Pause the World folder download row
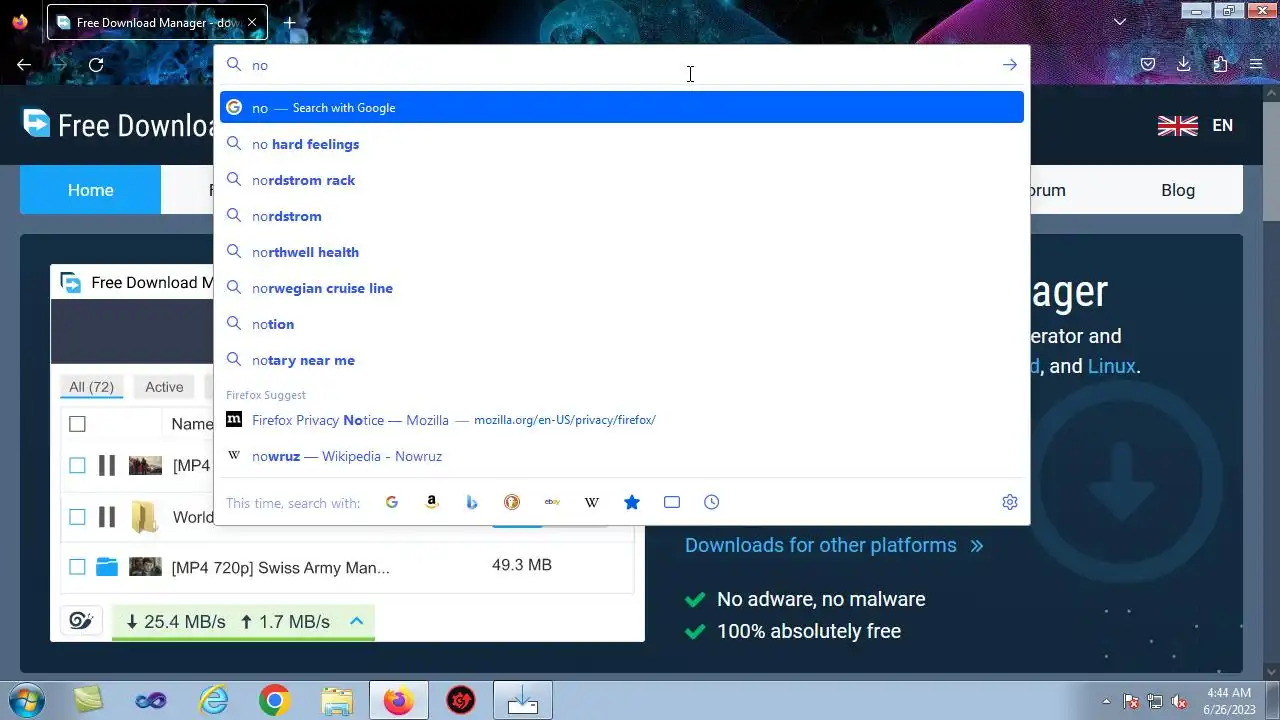 point(107,517)
